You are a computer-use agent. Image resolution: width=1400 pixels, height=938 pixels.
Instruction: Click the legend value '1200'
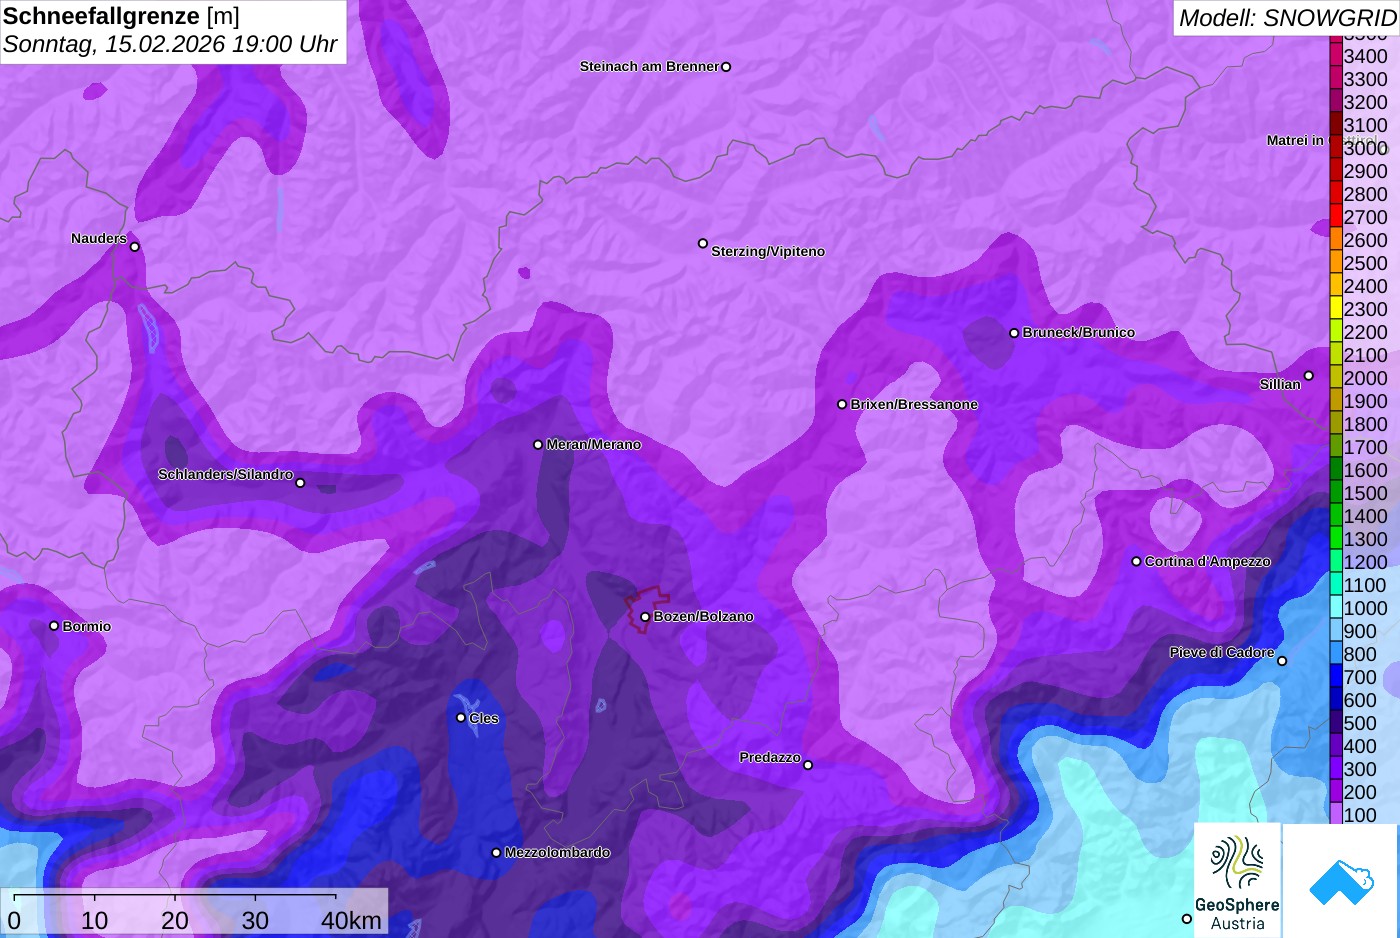coord(1365,562)
